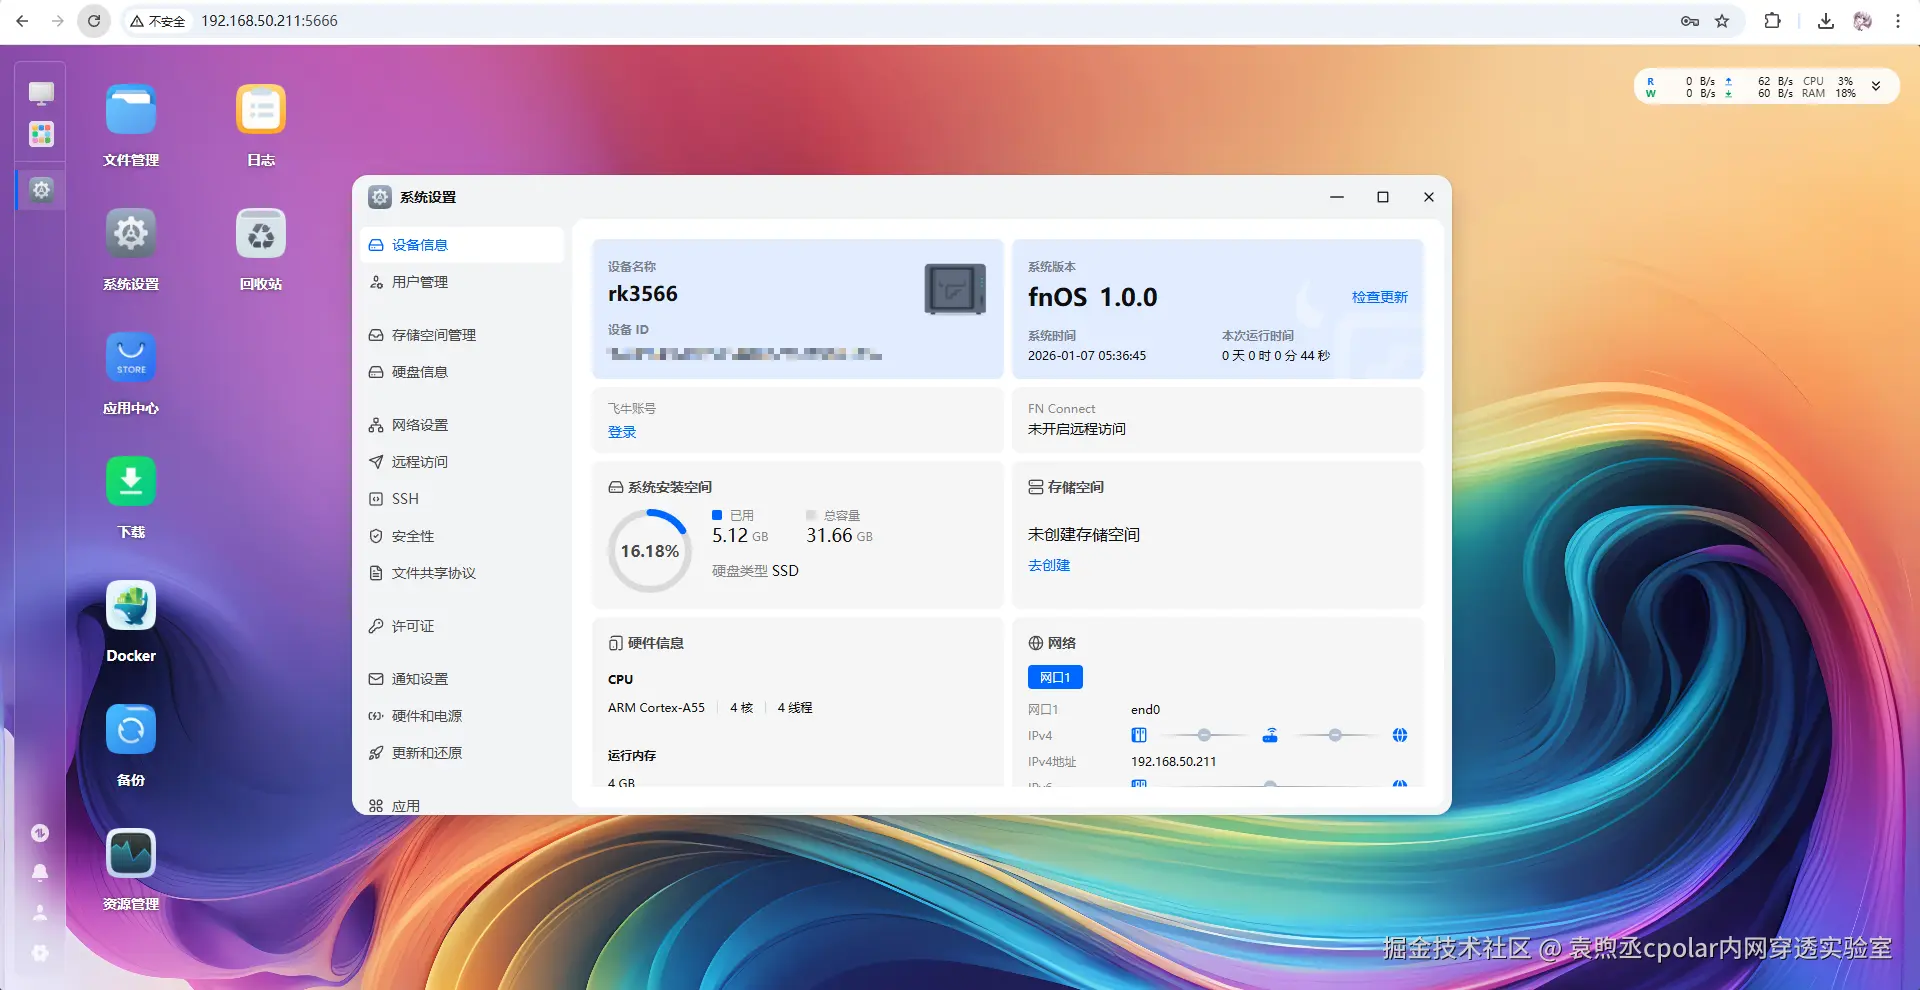Viewport: 1920px width, 990px height.
Task: Launch the 下载 download app
Action: pos(131,482)
